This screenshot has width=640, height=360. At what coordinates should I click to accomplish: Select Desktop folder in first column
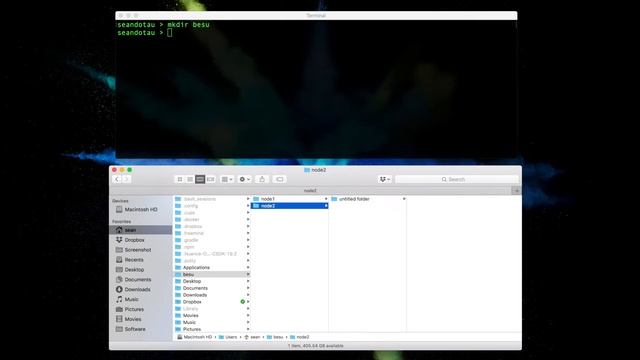point(212,281)
